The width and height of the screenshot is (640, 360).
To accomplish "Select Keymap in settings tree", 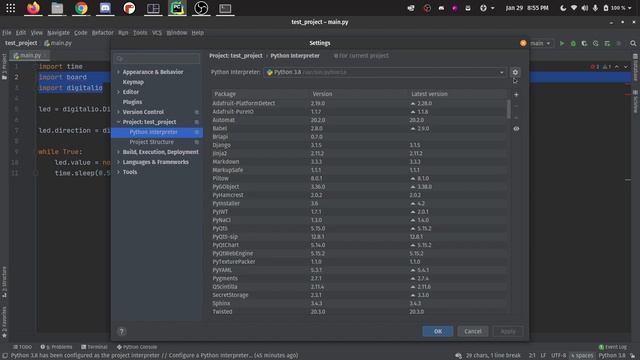I will tap(133, 82).
